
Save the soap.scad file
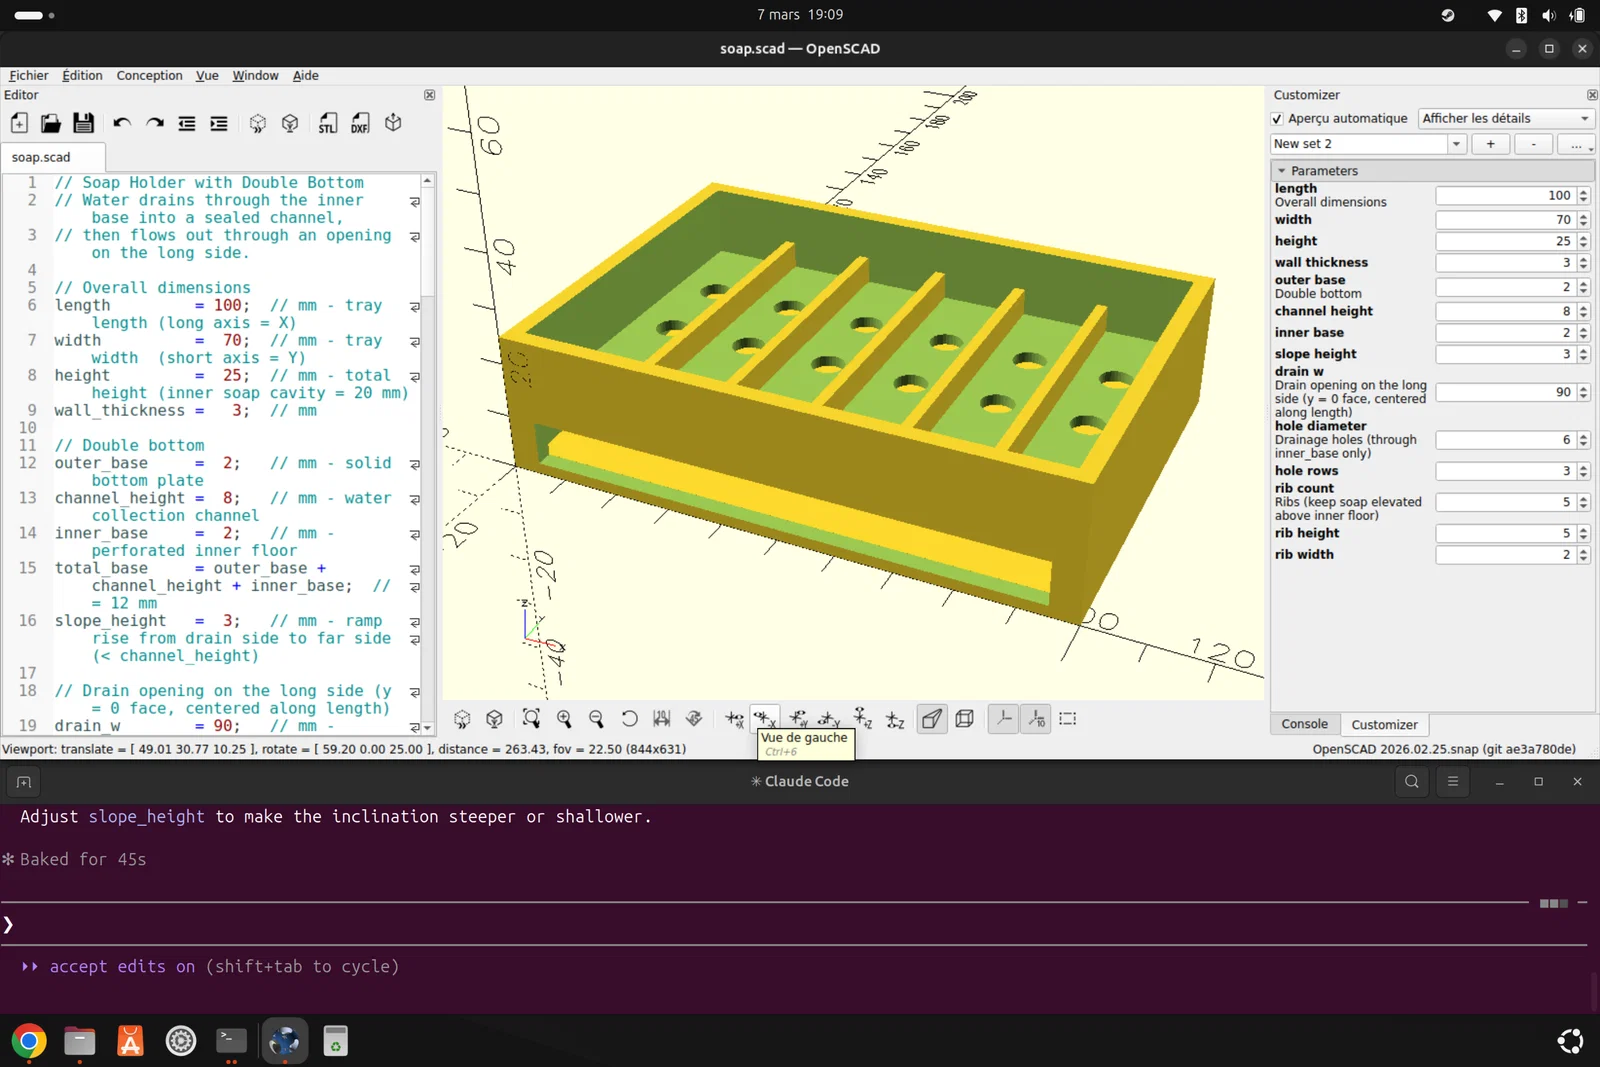[83, 123]
